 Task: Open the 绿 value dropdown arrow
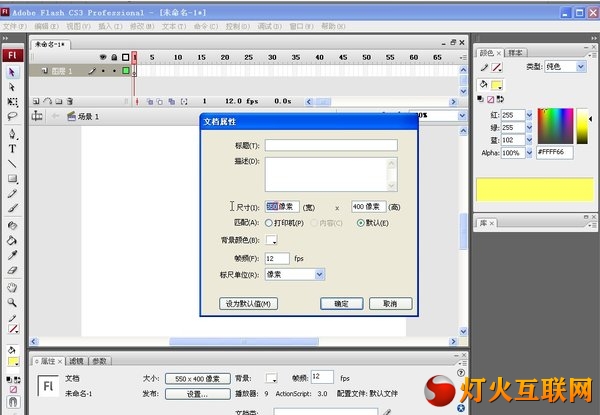click(529, 128)
